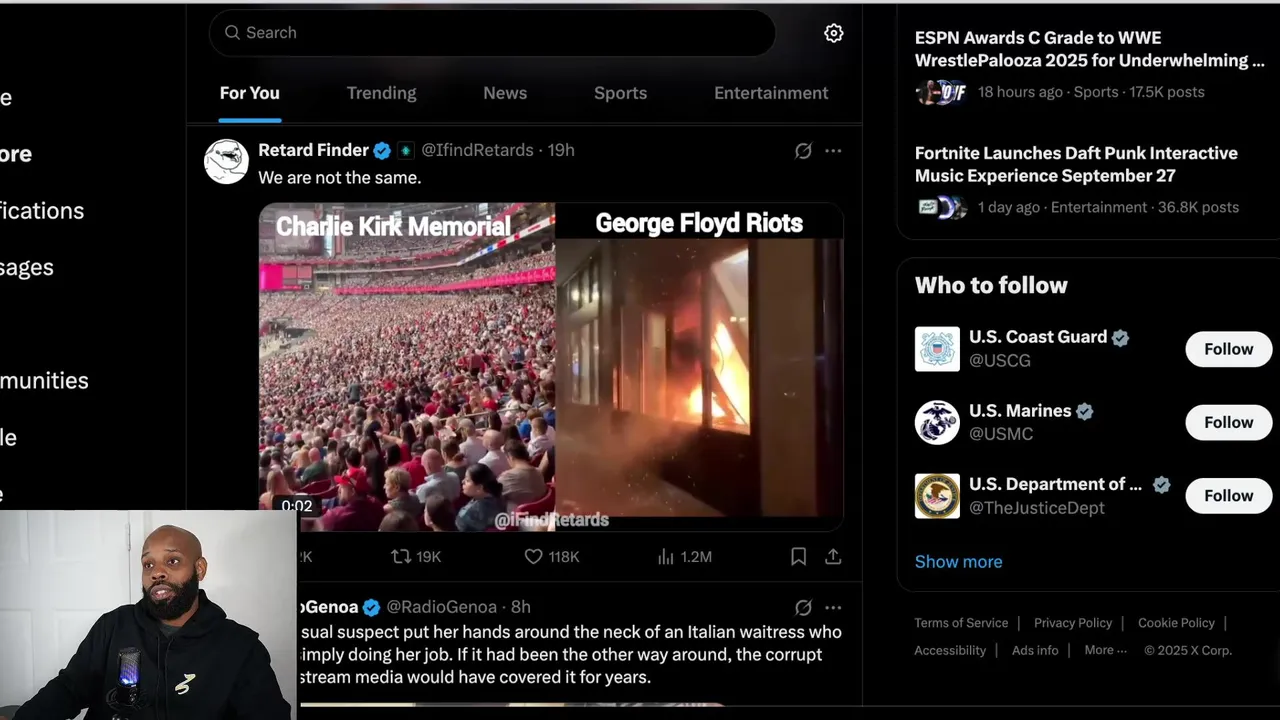Click the 8h timestamp on RadioGenoa post
This screenshot has height=720, width=1280.
[x=521, y=607]
